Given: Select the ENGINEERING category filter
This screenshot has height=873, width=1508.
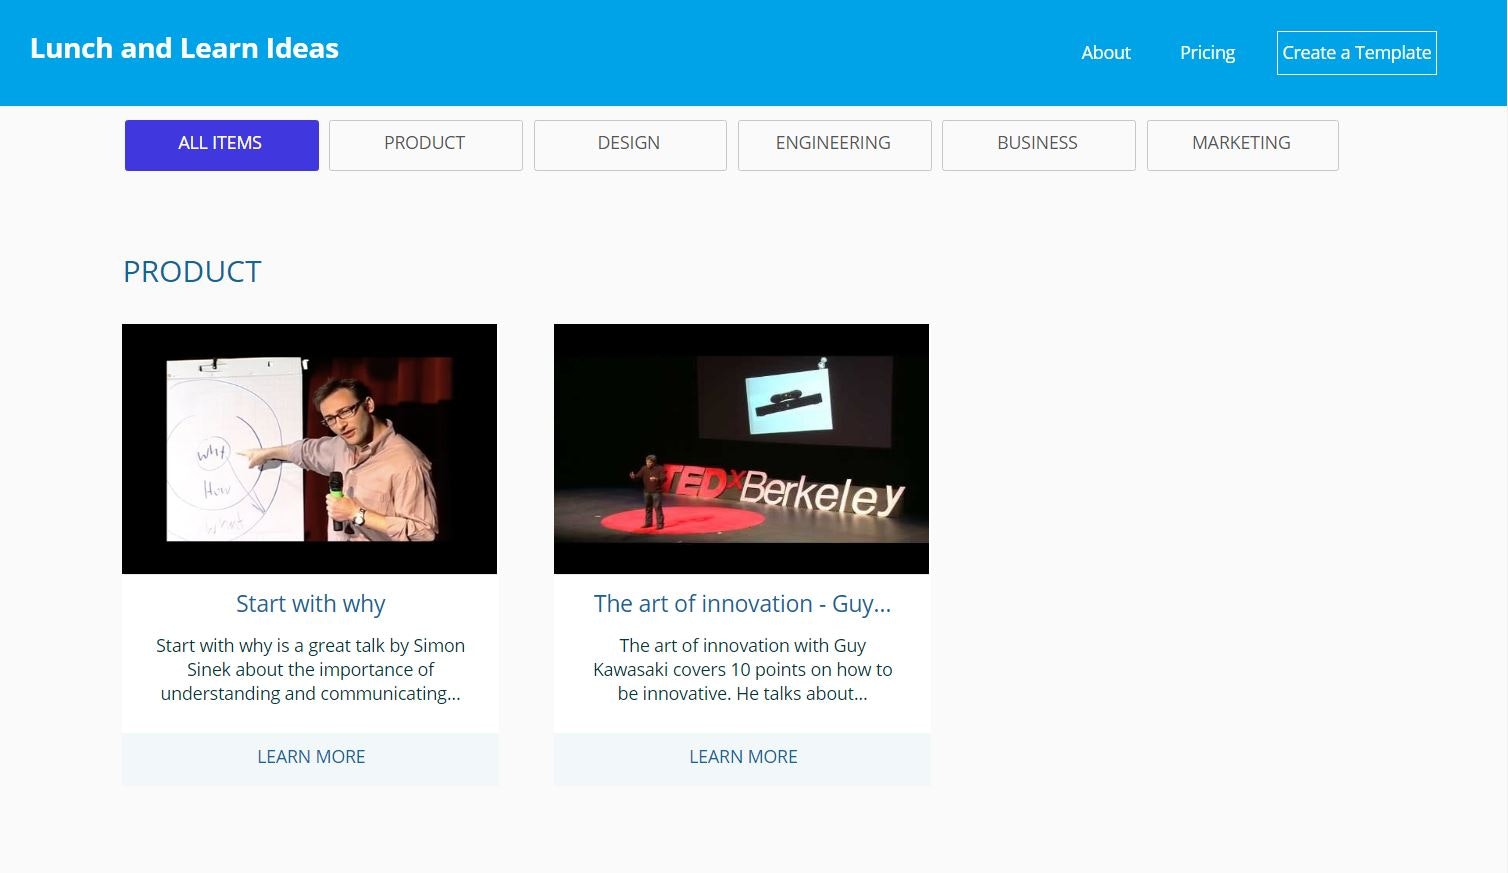Looking at the screenshot, I should point(833,144).
